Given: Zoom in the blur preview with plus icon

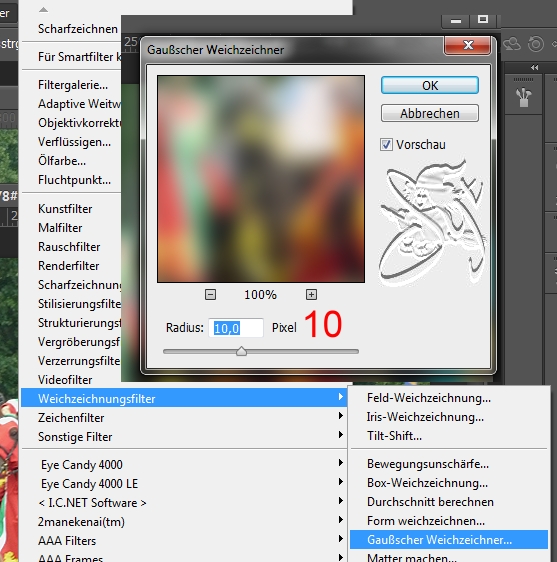Looking at the screenshot, I should 311,295.
